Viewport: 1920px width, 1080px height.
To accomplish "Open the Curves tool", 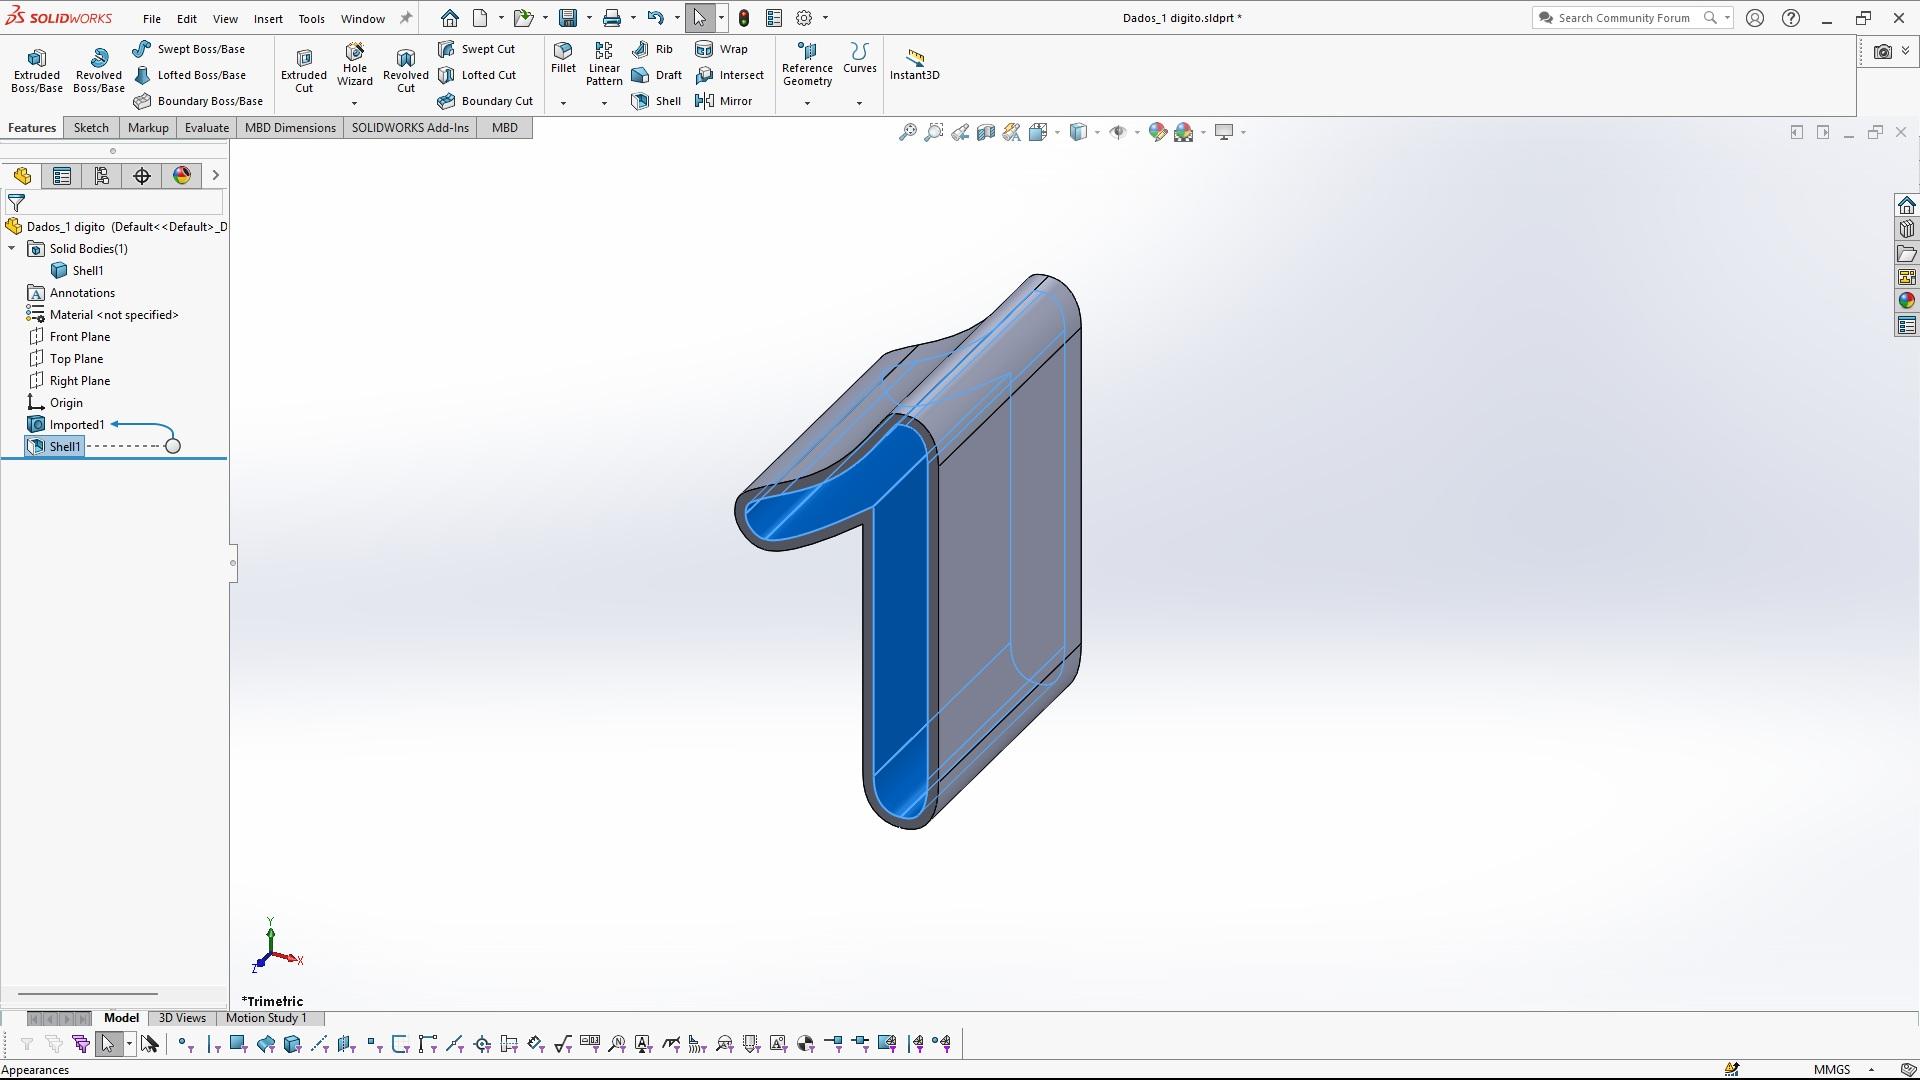I will [859, 58].
